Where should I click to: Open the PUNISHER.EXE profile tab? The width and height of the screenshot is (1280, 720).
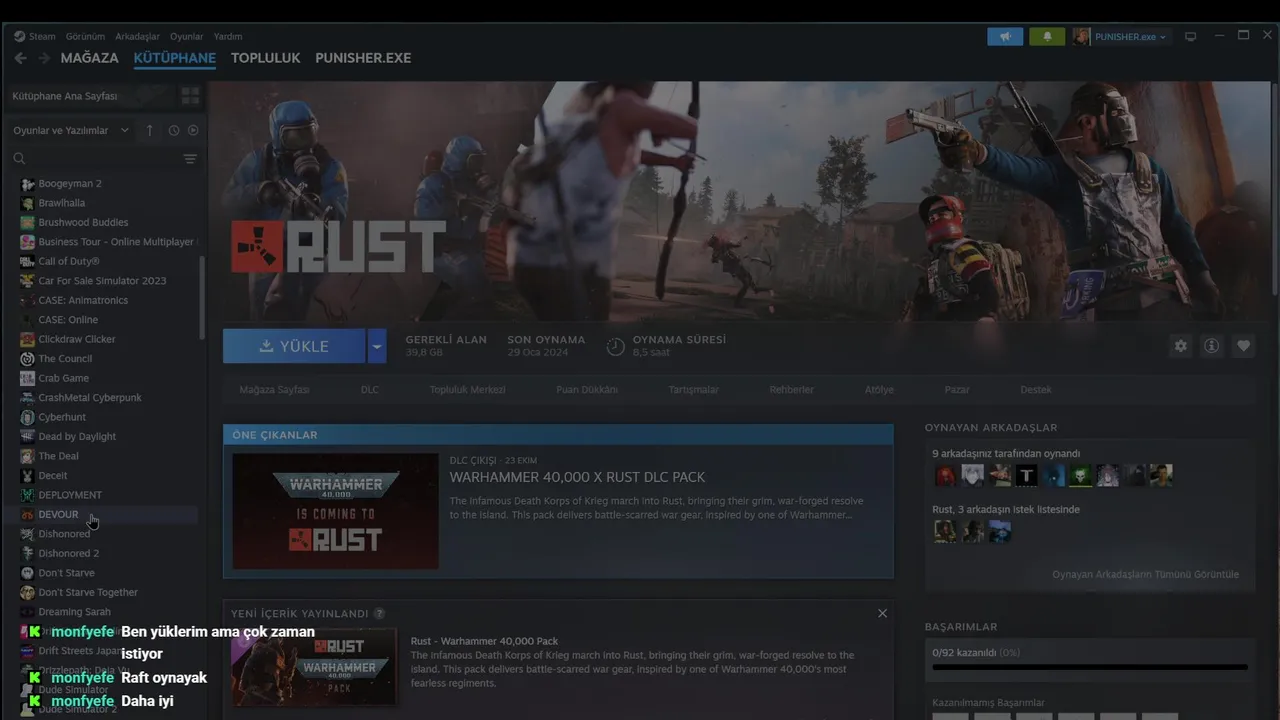(363, 58)
